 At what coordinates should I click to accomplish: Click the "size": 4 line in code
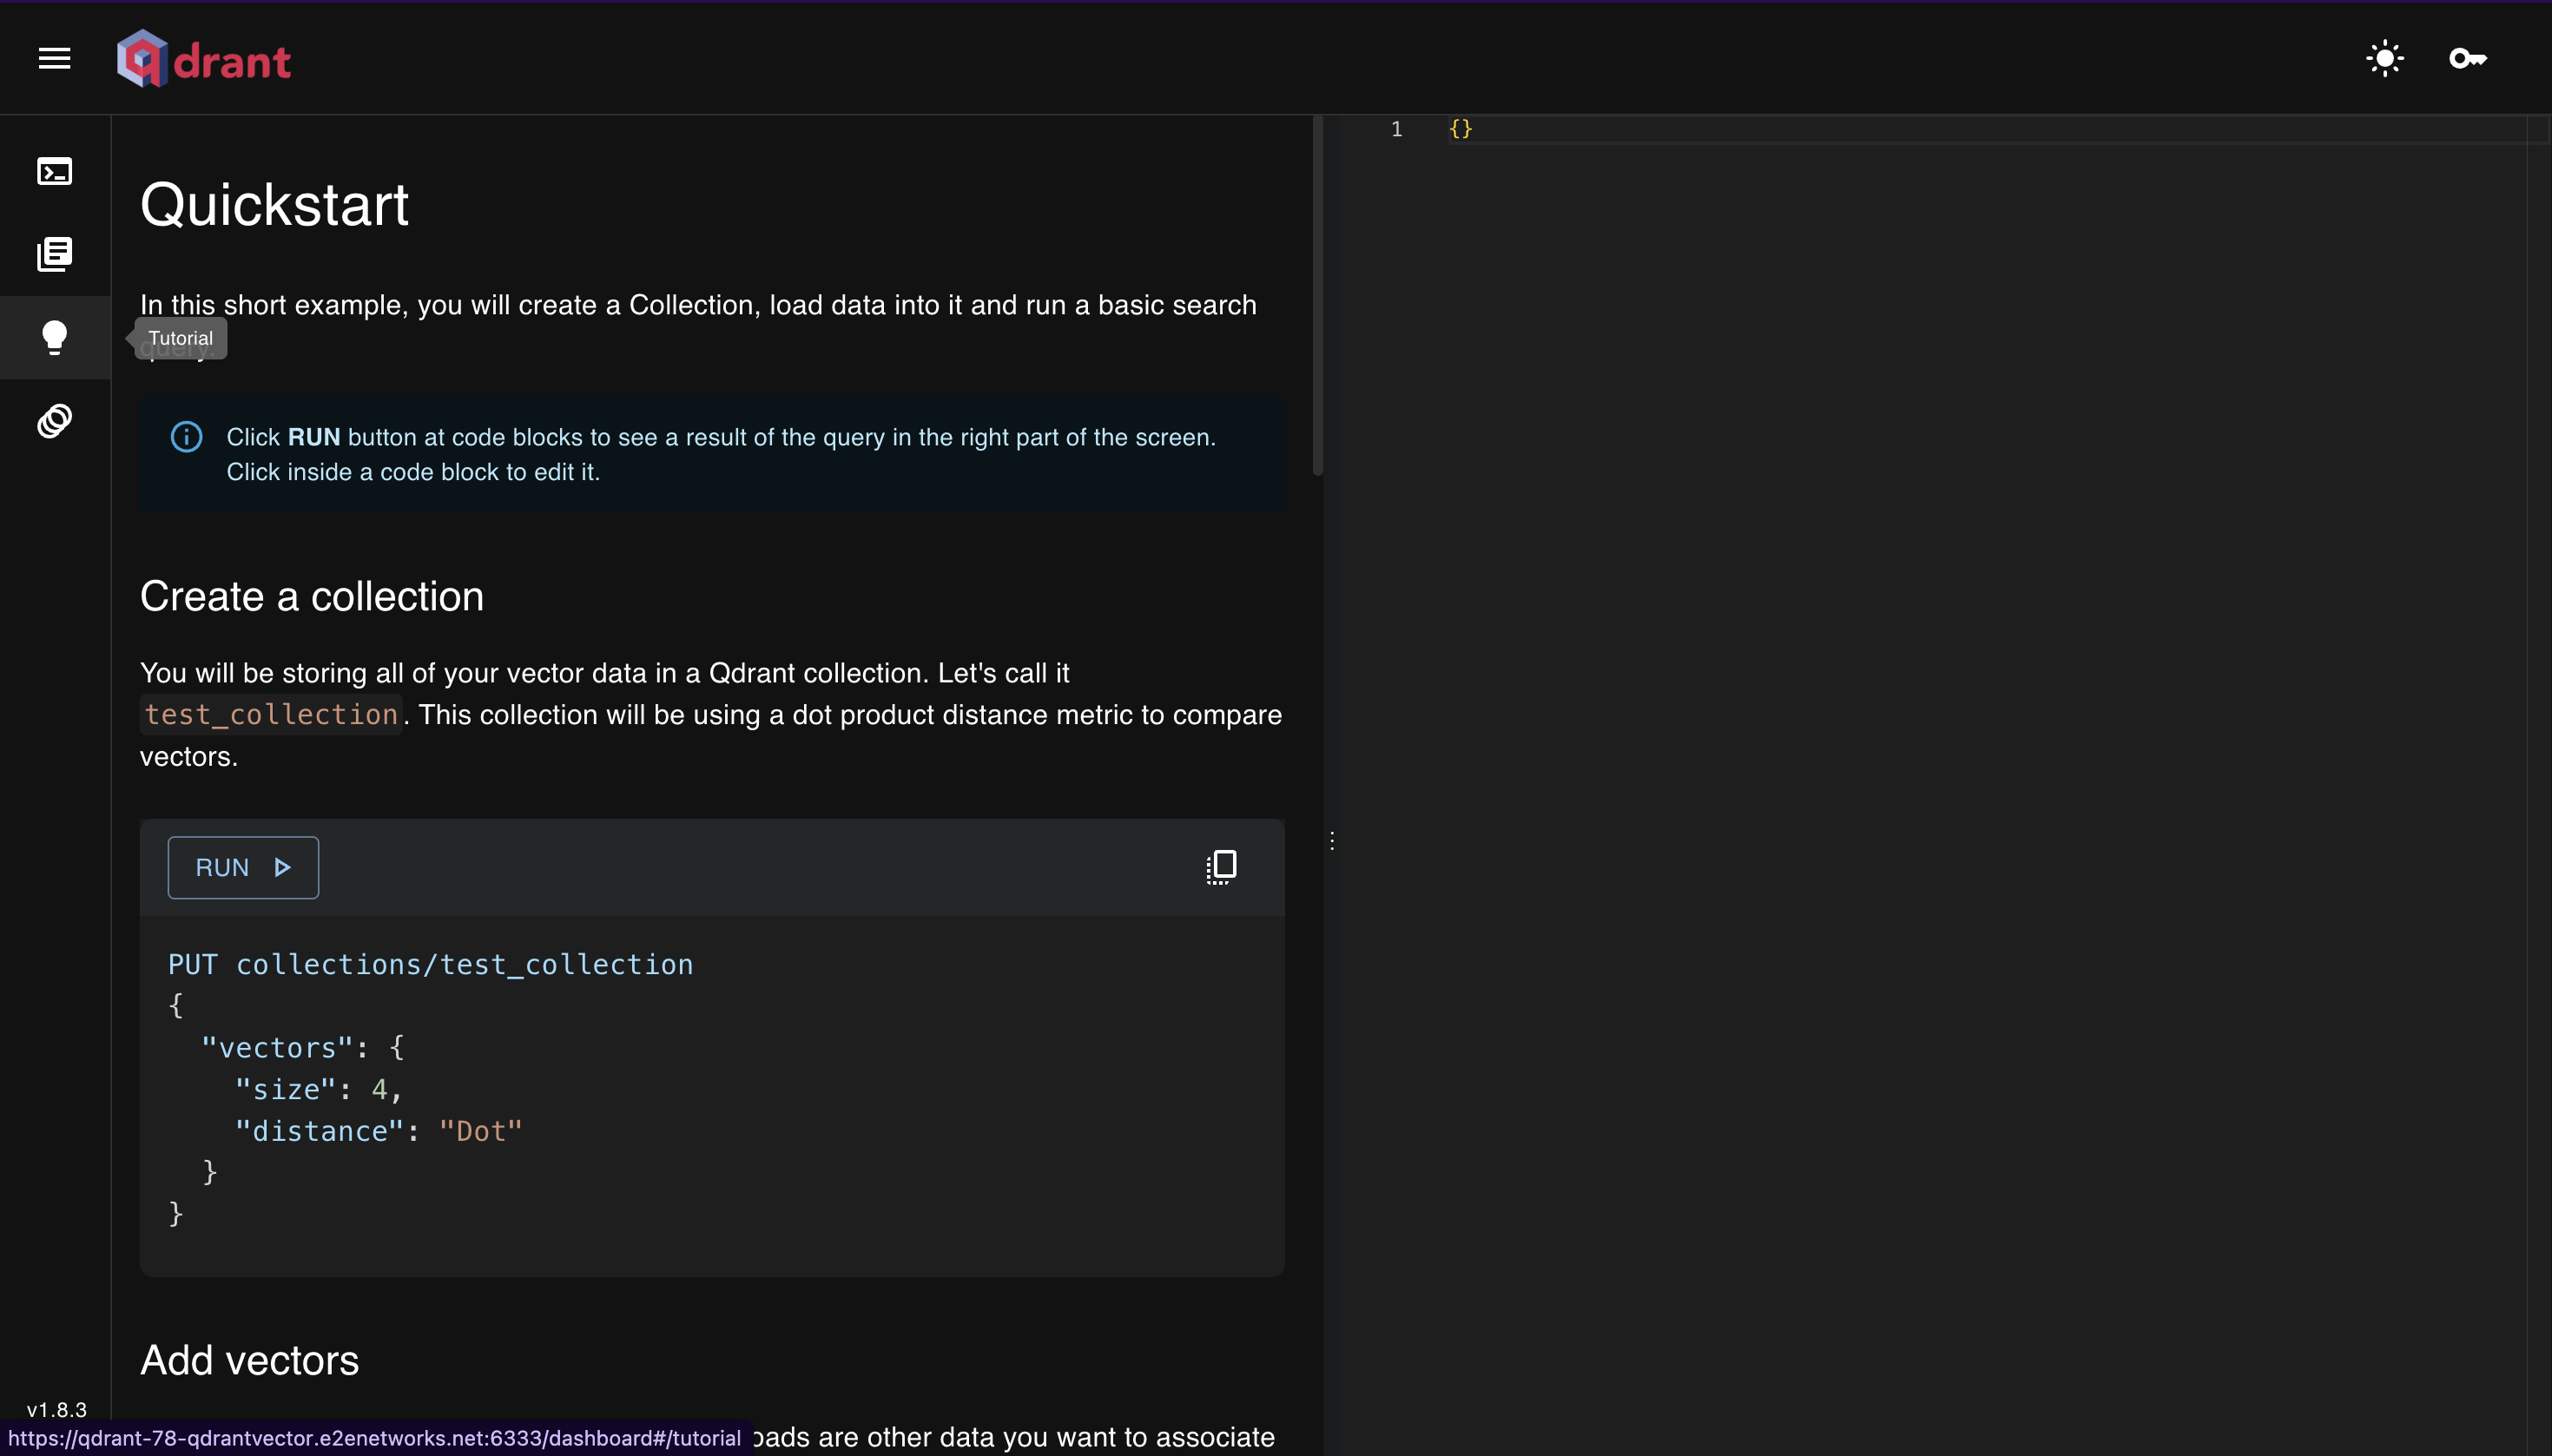pos(318,1089)
